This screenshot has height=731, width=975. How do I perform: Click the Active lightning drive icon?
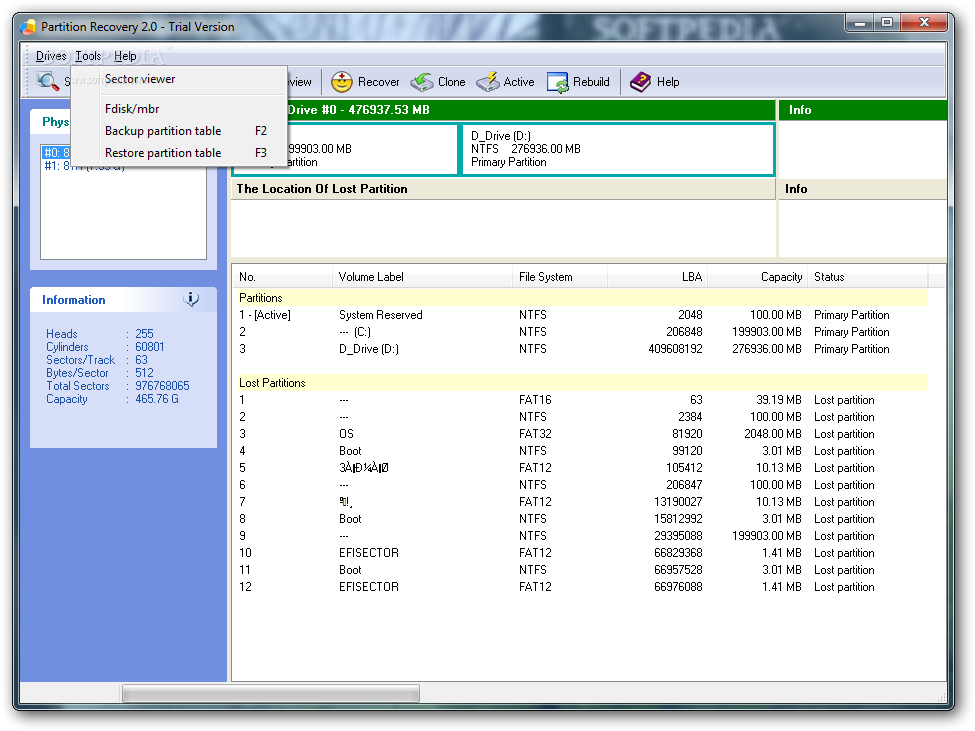coord(488,81)
